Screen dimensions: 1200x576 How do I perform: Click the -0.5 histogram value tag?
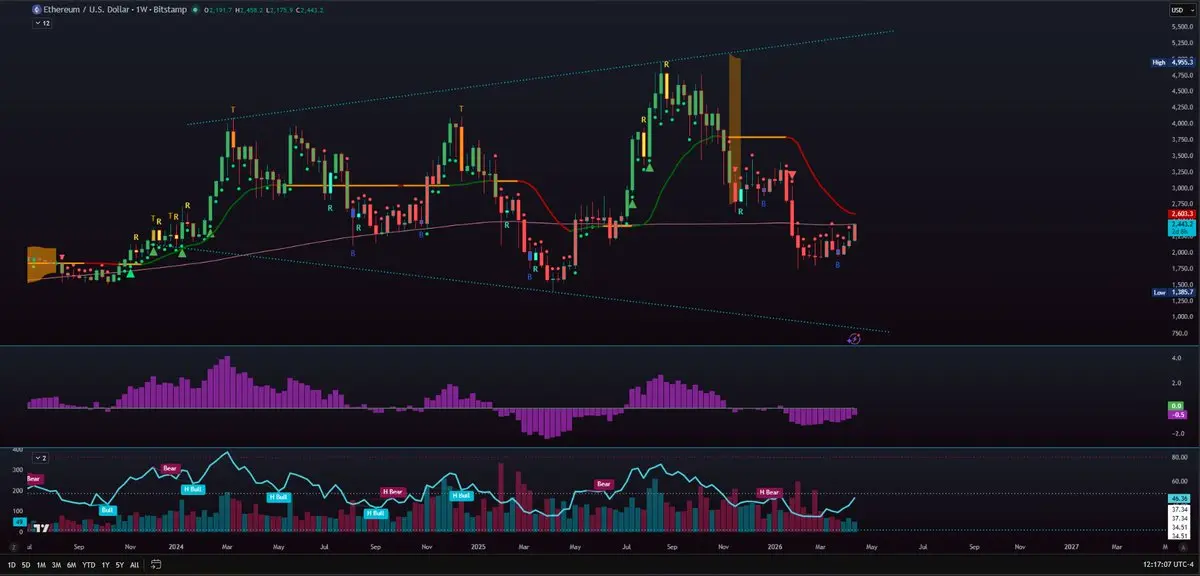[1179, 414]
